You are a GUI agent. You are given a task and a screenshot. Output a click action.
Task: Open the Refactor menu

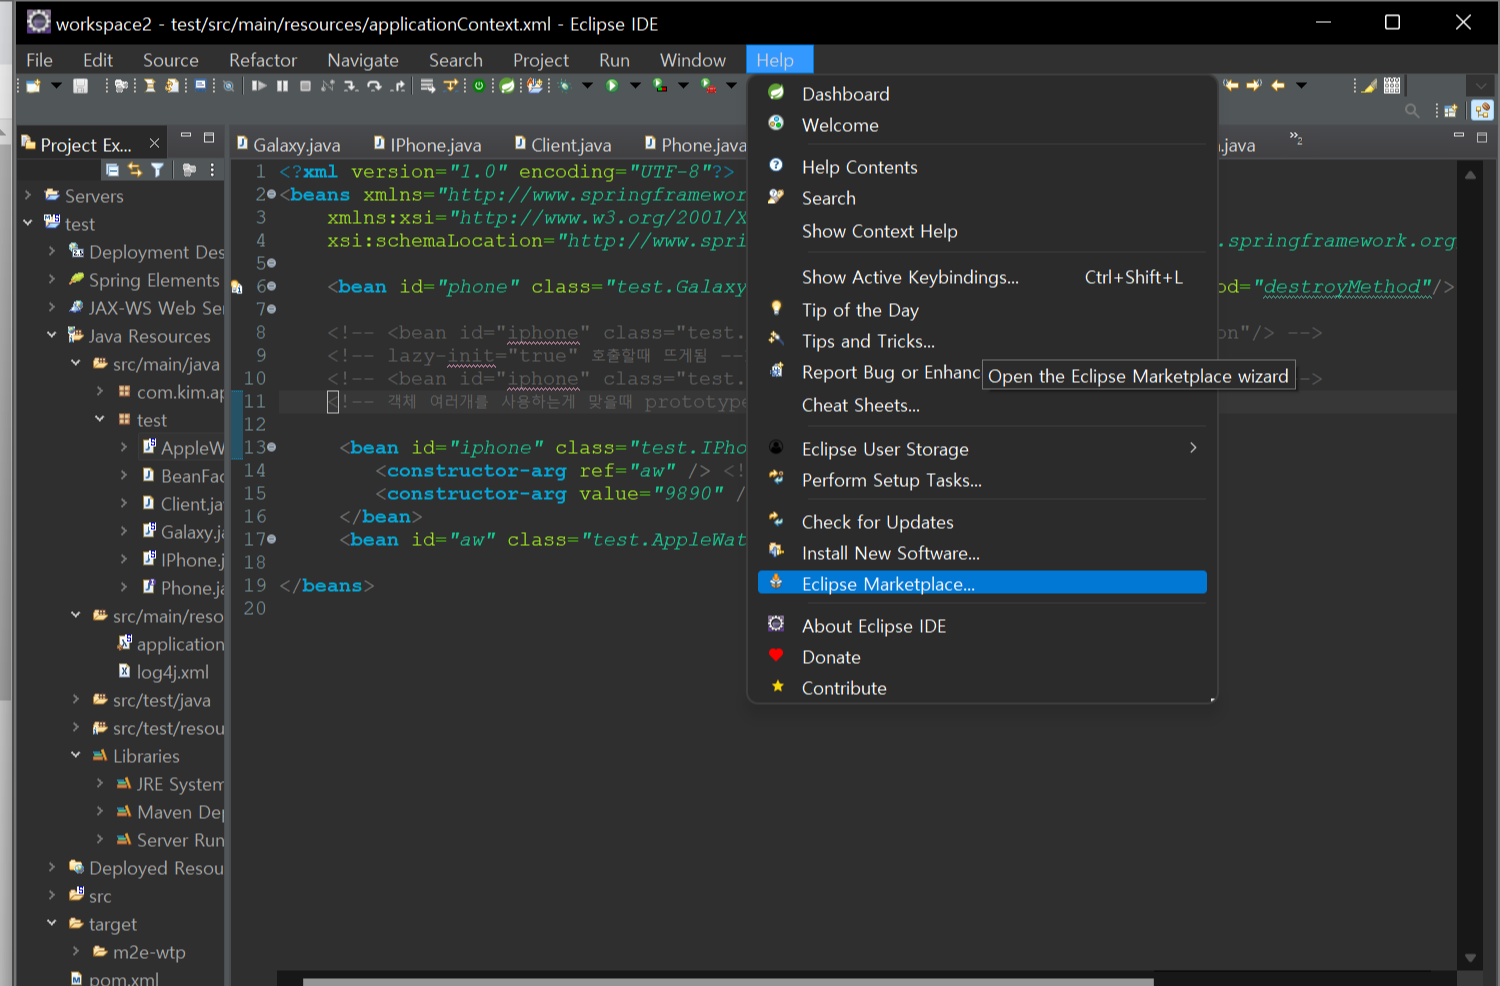(x=263, y=60)
